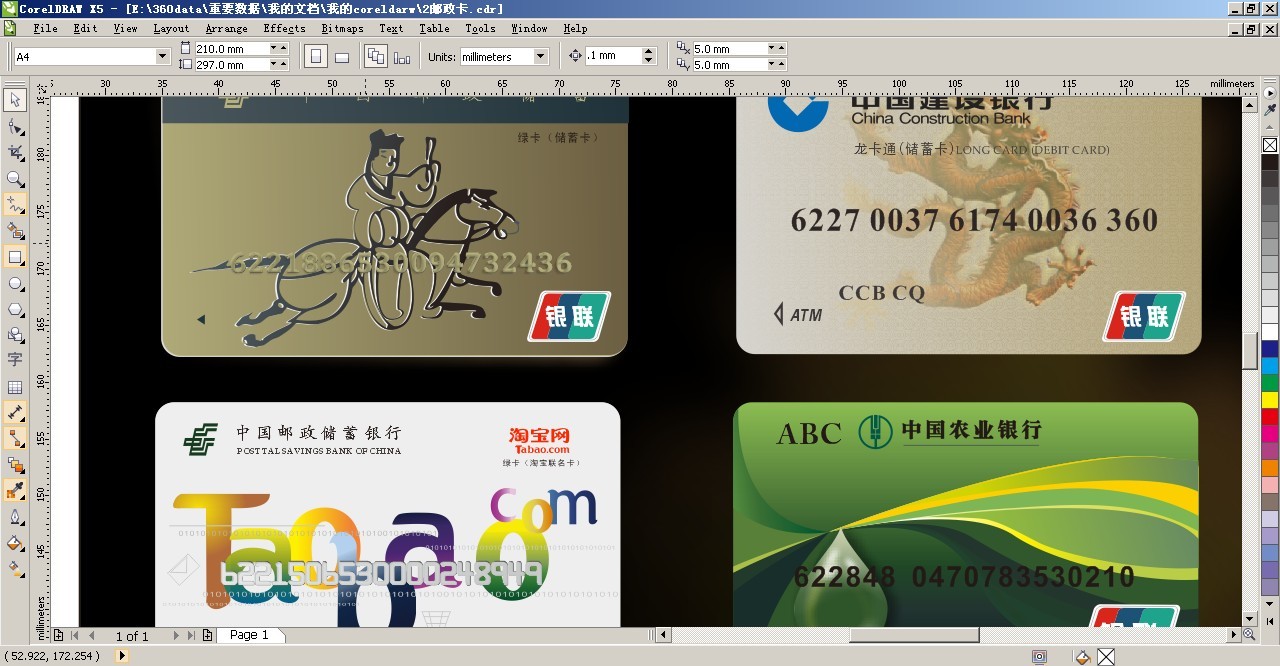The image size is (1280, 666).
Task: Select the Rectangle tool
Action: pos(15,257)
